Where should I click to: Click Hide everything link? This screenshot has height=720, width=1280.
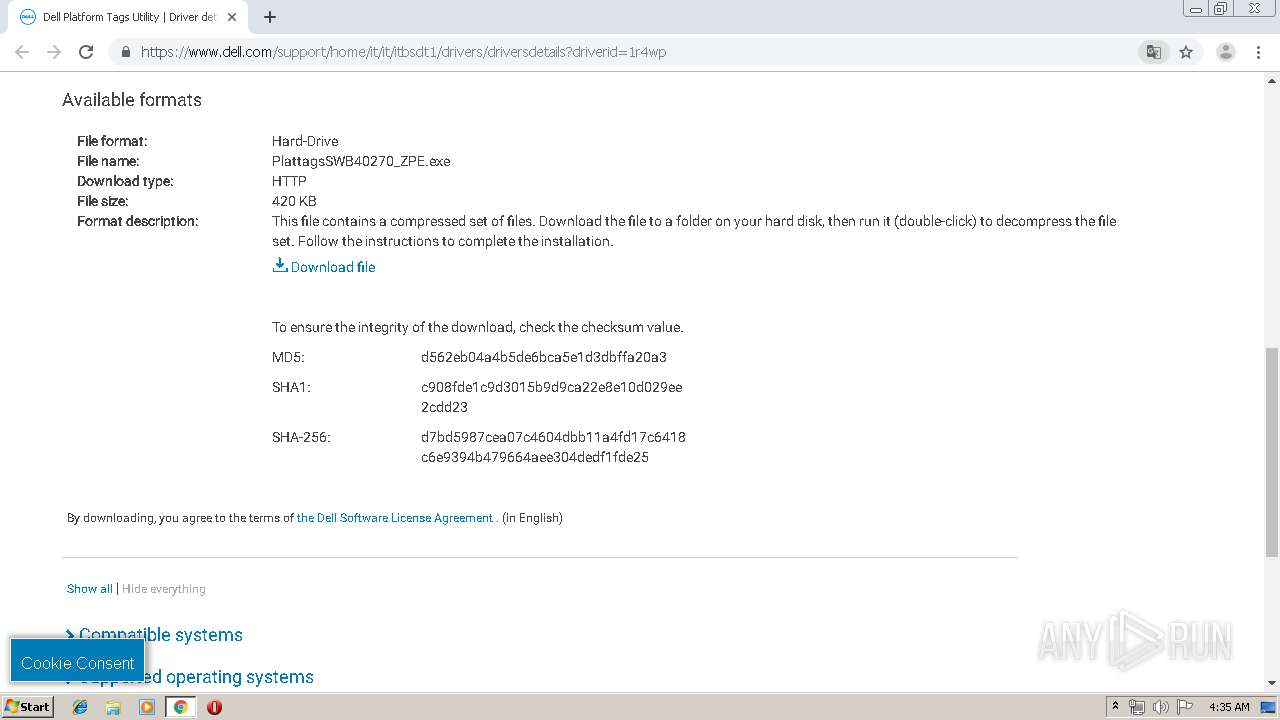click(x=163, y=589)
